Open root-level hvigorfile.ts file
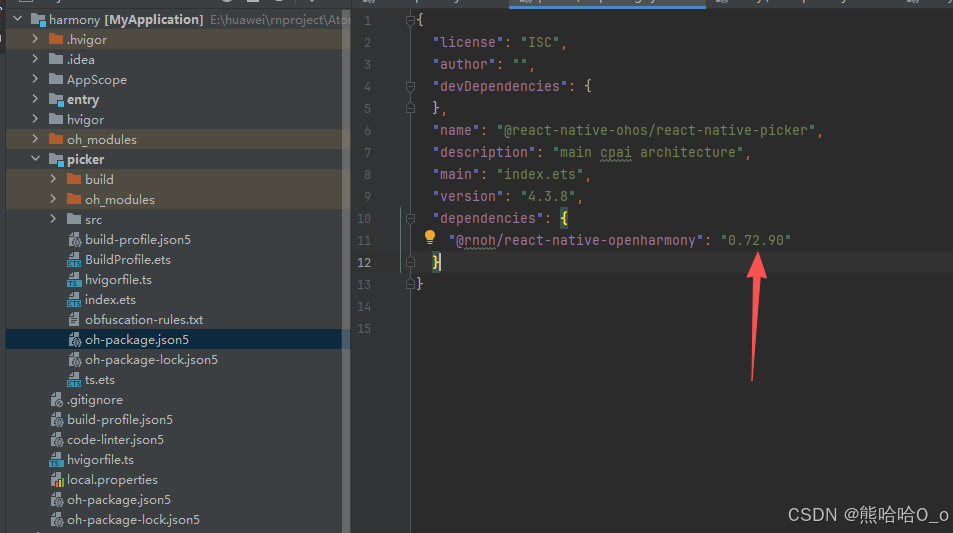 [100, 460]
